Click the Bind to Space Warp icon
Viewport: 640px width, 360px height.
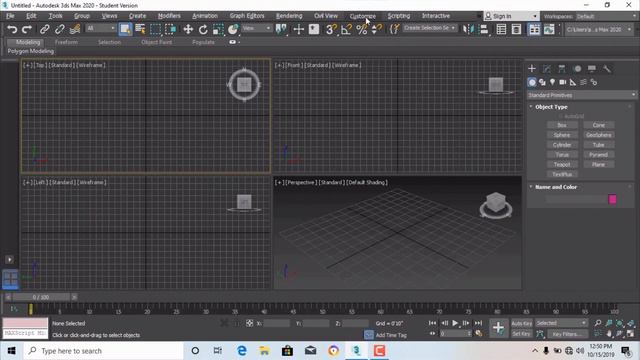(75, 29)
